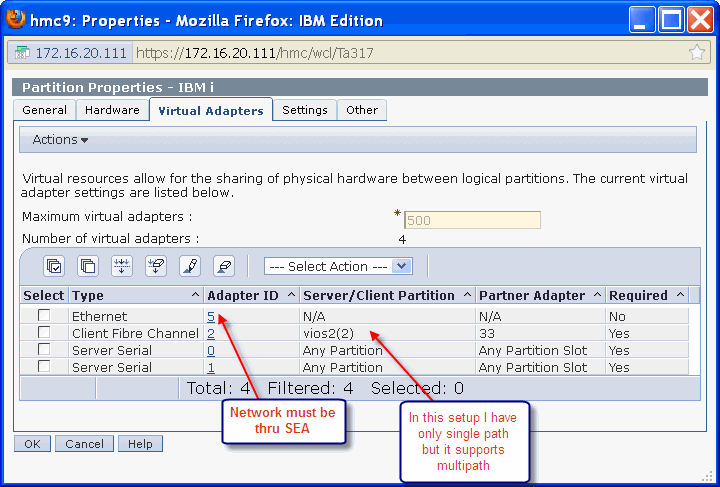720x487 pixels.
Task: Check the Ethernet adapter row checkbox
Action: [x=43, y=316]
